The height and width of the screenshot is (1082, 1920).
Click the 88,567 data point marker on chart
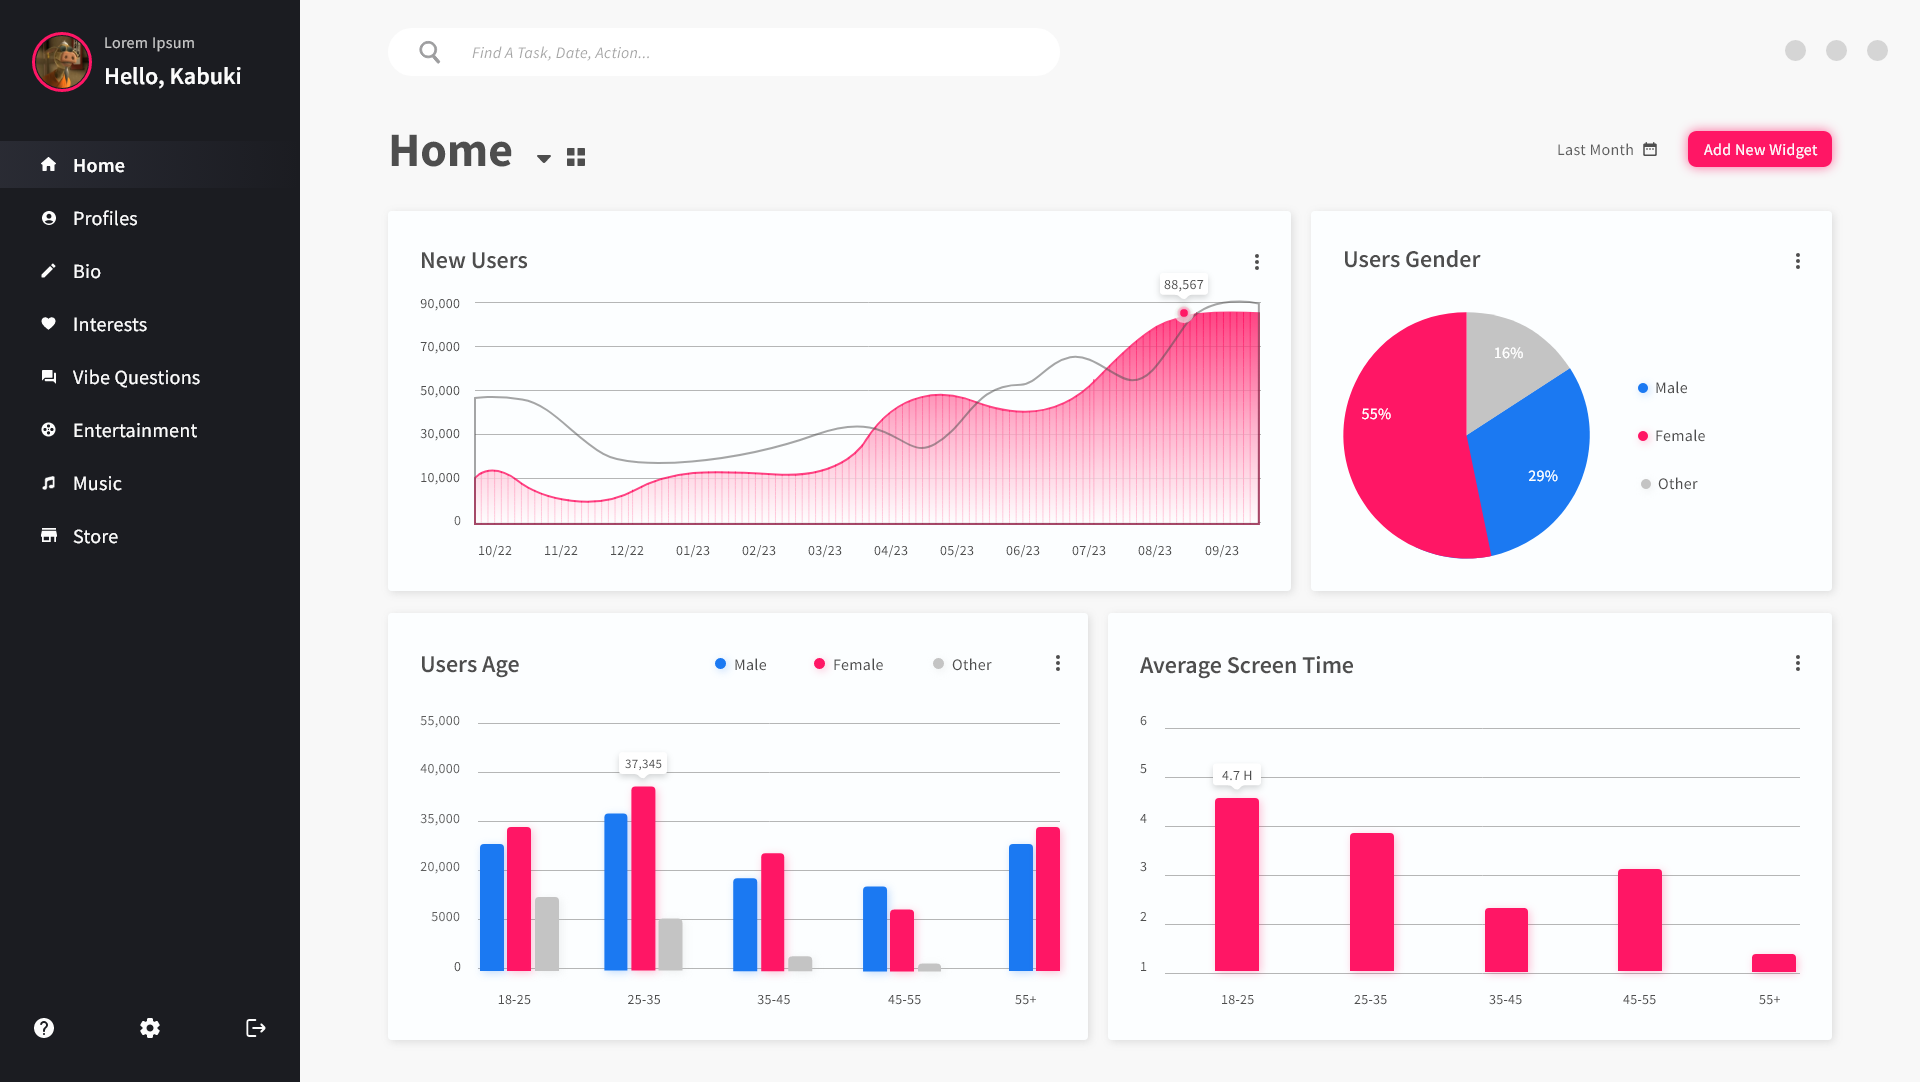point(1184,314)
